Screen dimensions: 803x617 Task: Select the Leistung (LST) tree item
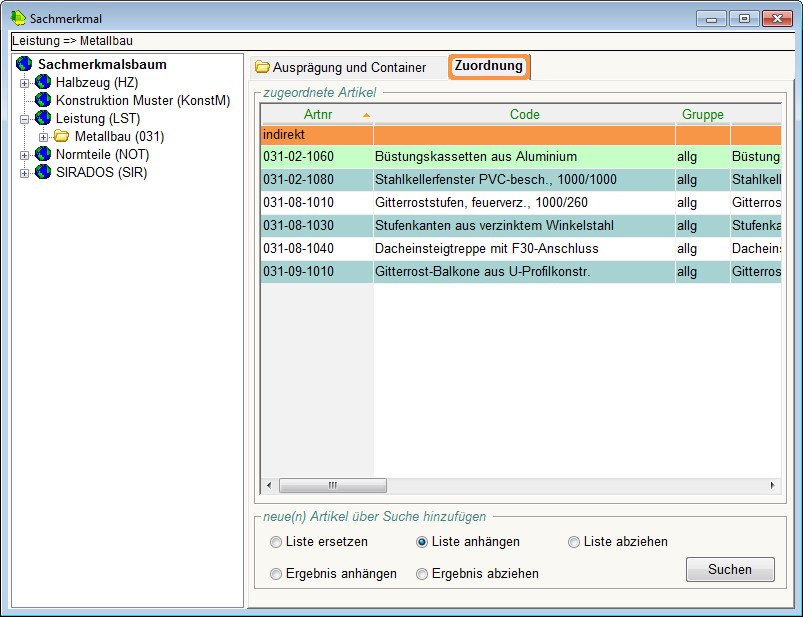click(98, 118)
